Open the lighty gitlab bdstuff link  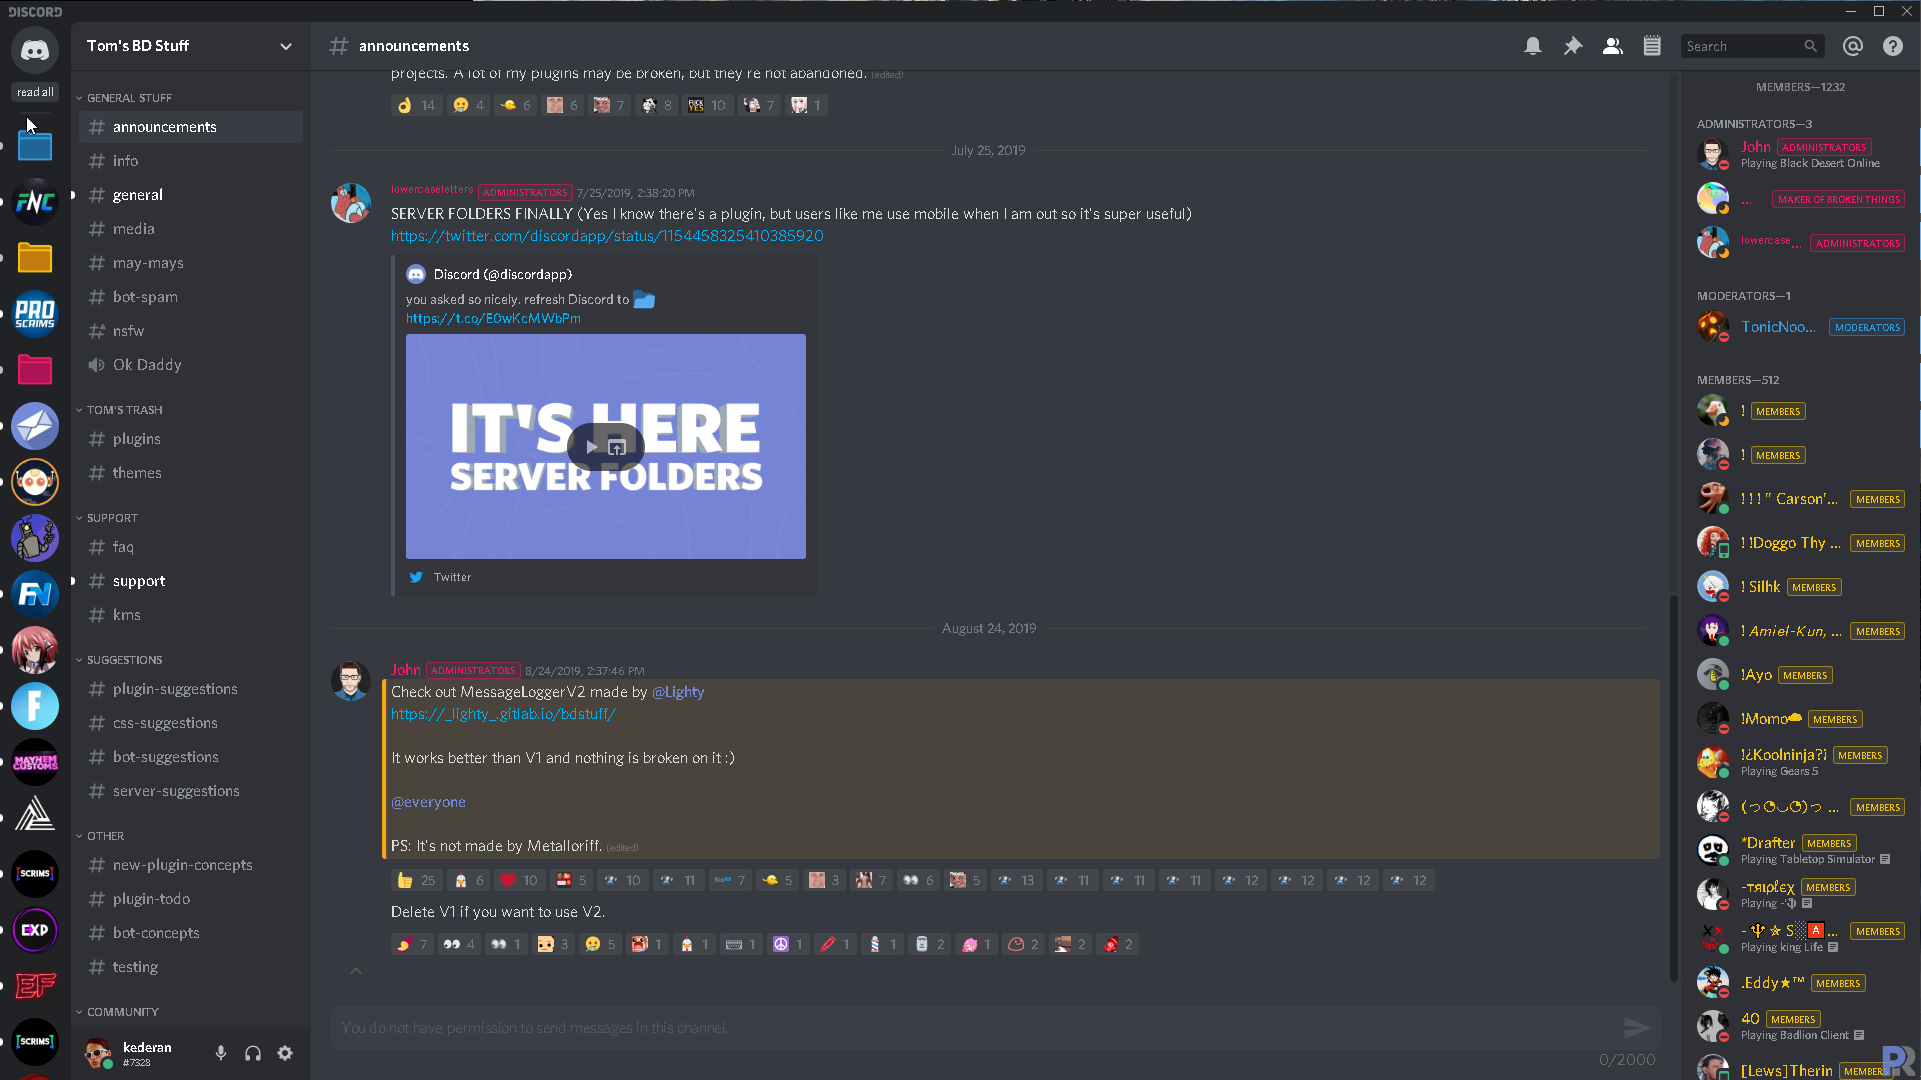coord(503,714)
